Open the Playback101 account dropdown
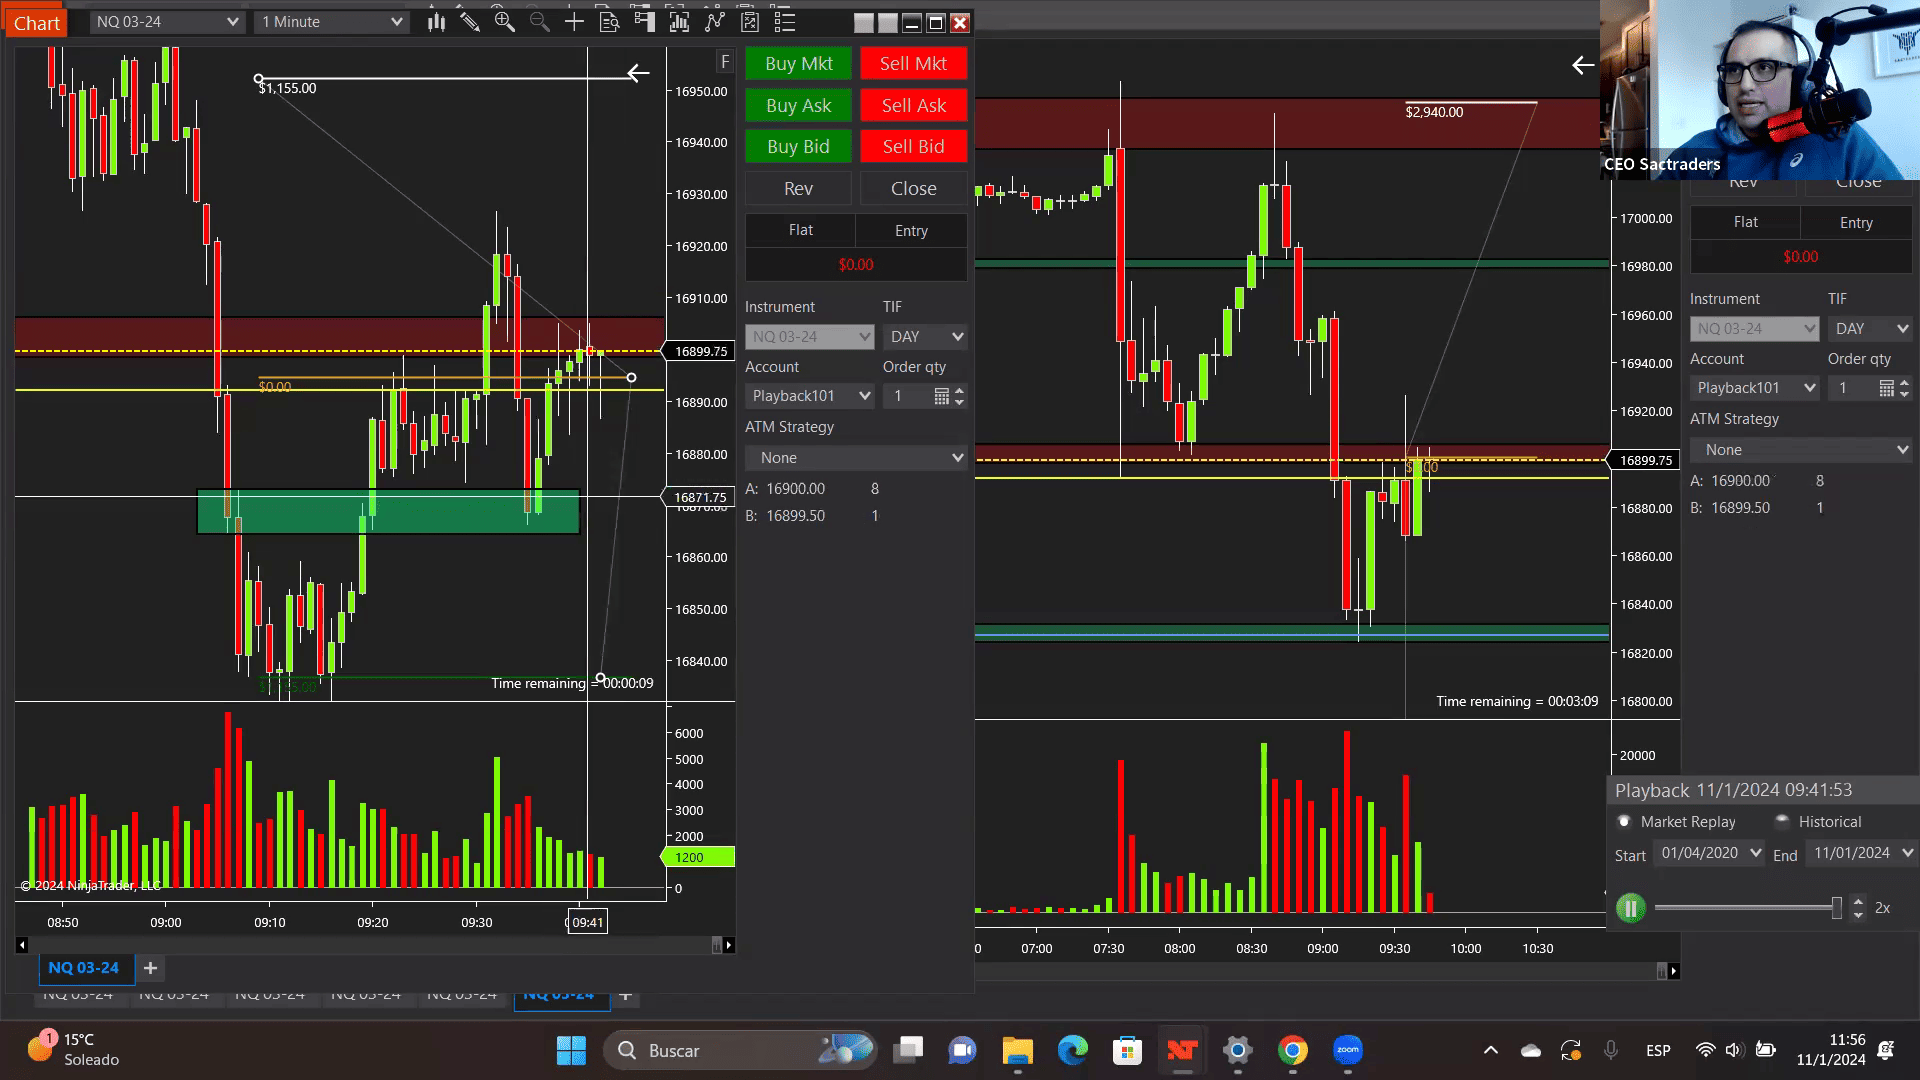1920x1080 pixels. click(810, 396)
